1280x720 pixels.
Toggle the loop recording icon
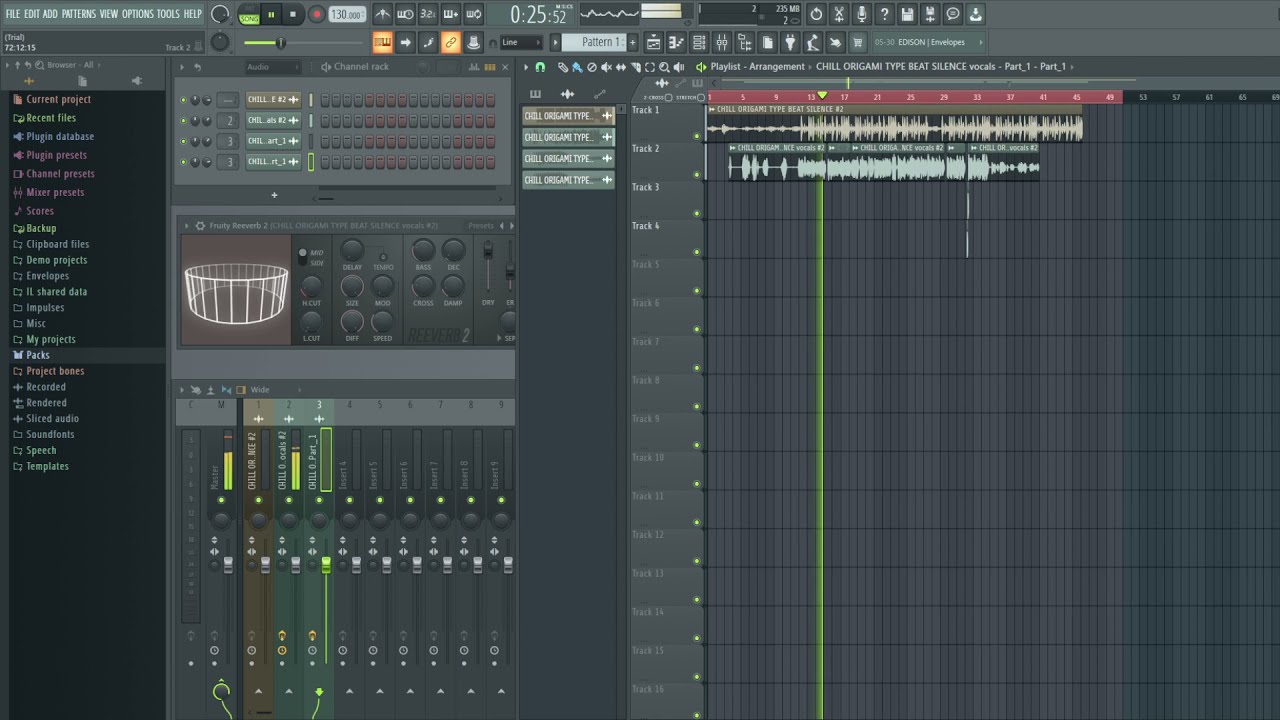474,14
